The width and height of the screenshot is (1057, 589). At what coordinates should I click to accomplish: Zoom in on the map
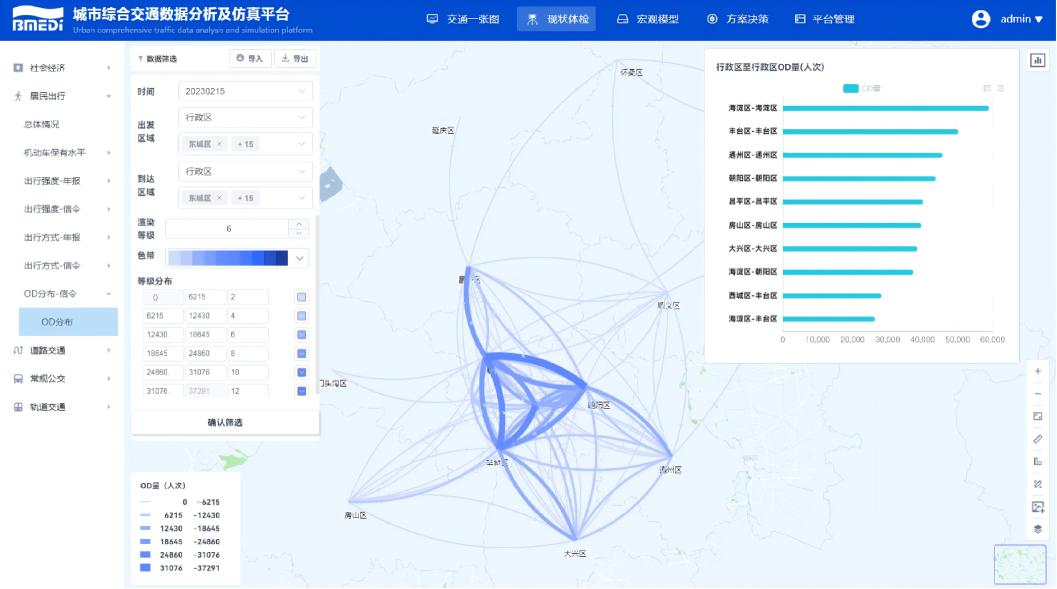1037,371
